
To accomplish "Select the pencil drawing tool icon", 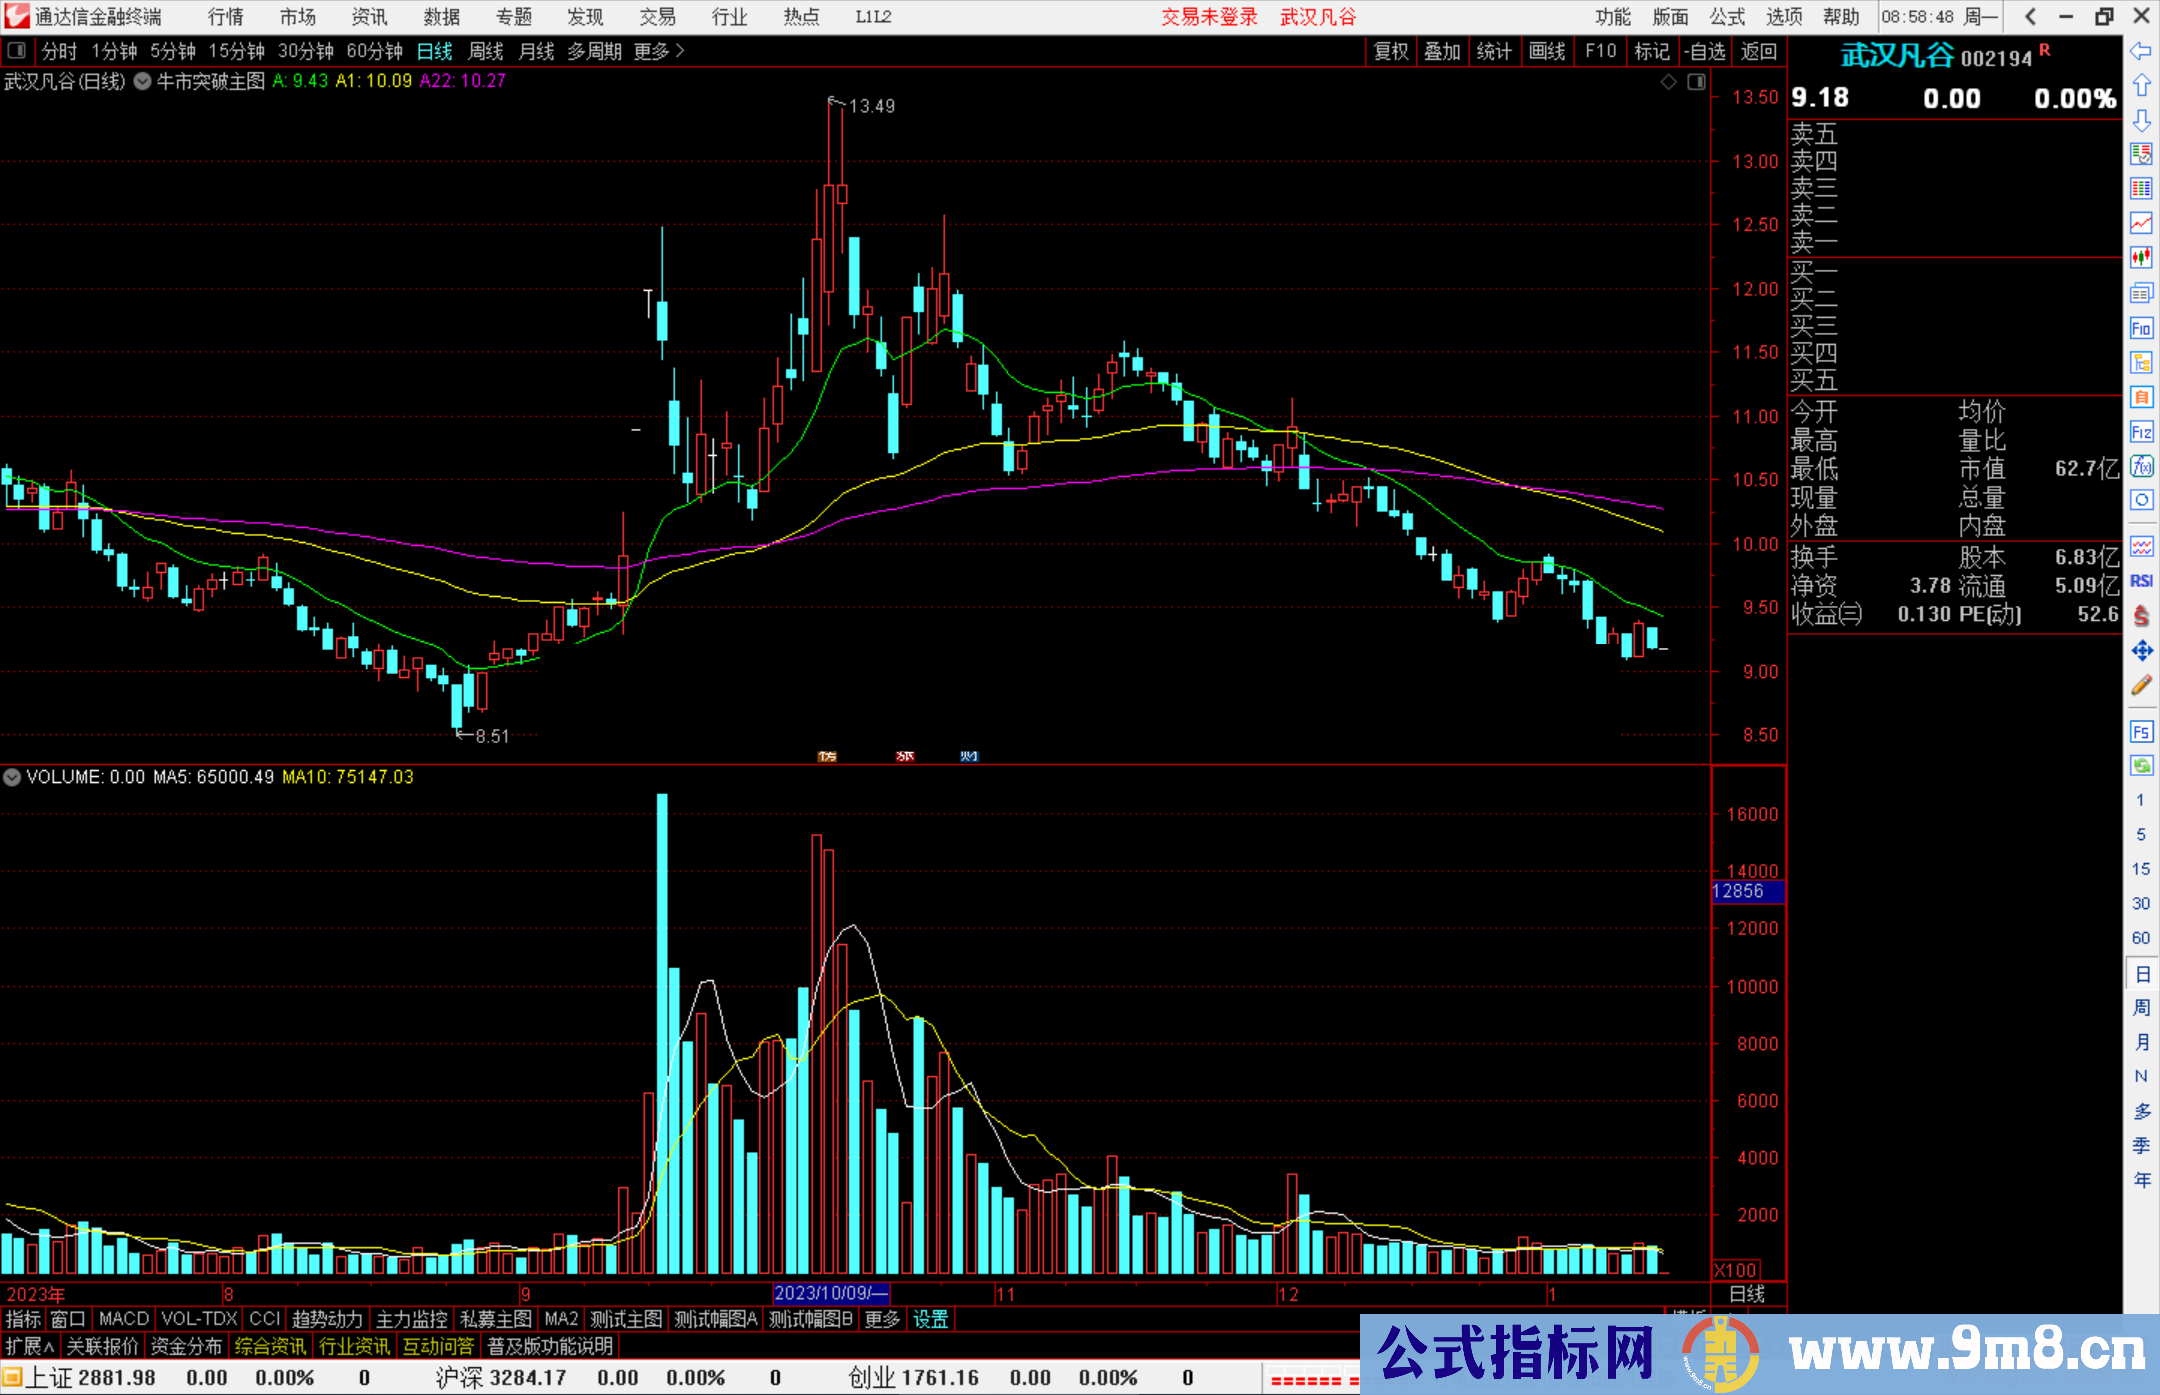I will point(2141,685).
